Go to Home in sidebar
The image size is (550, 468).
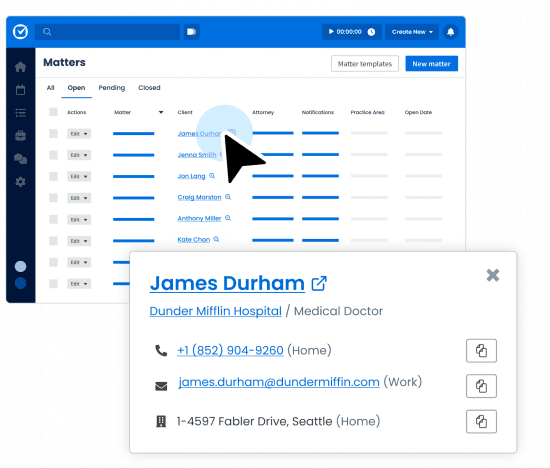[20, 67]
